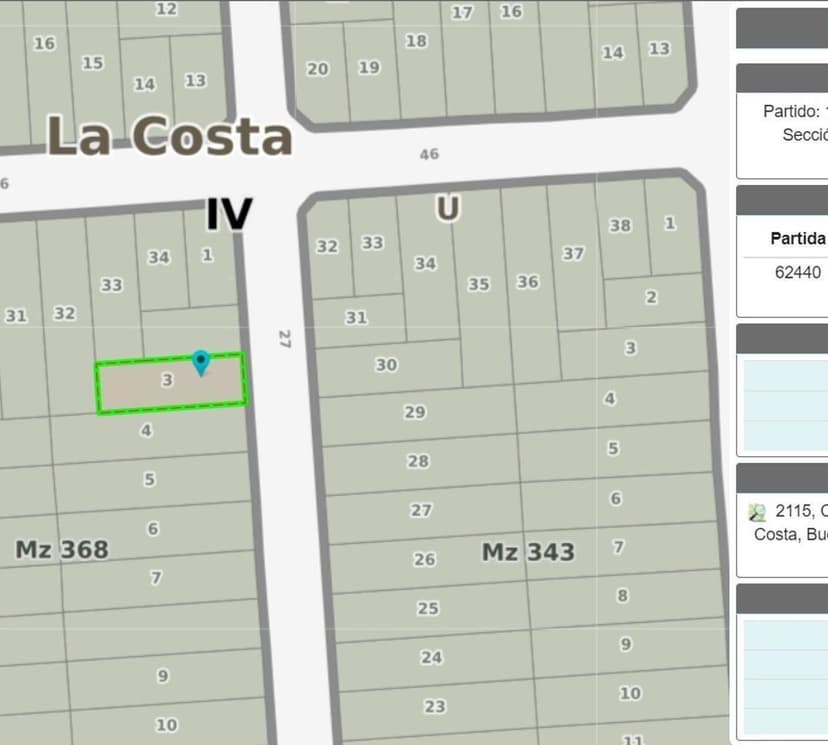
Task: Click the Mz 343 block label
Action: pos(529,551)
